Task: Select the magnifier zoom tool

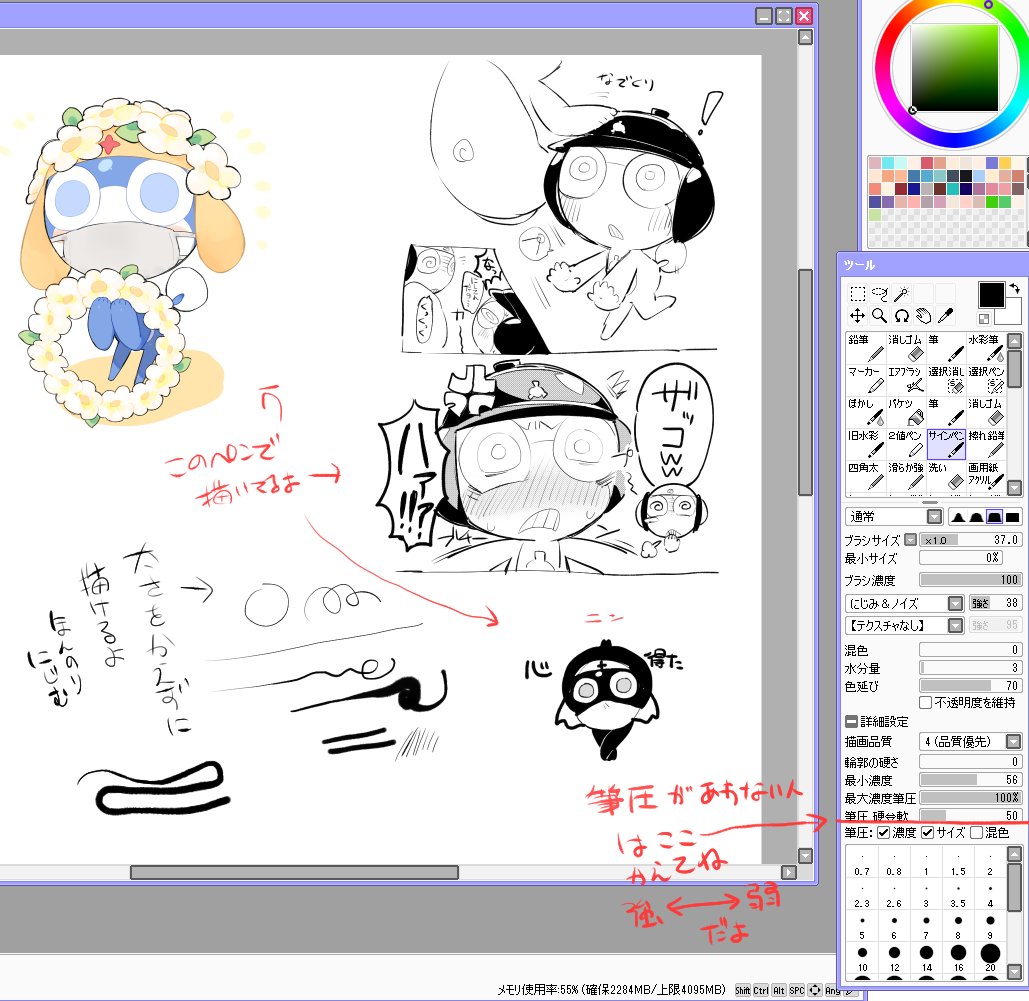Action: tap(879, 316)
